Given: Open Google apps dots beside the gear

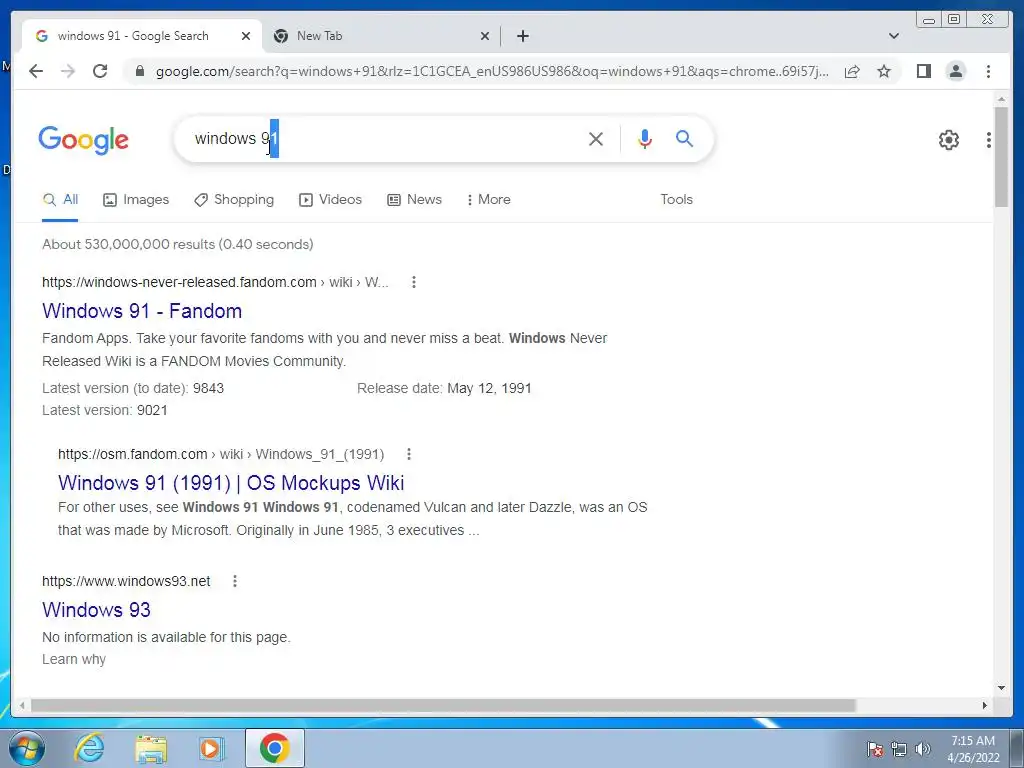Looking at the screenshot, I should pyautogui.click(x=989, y=139).
